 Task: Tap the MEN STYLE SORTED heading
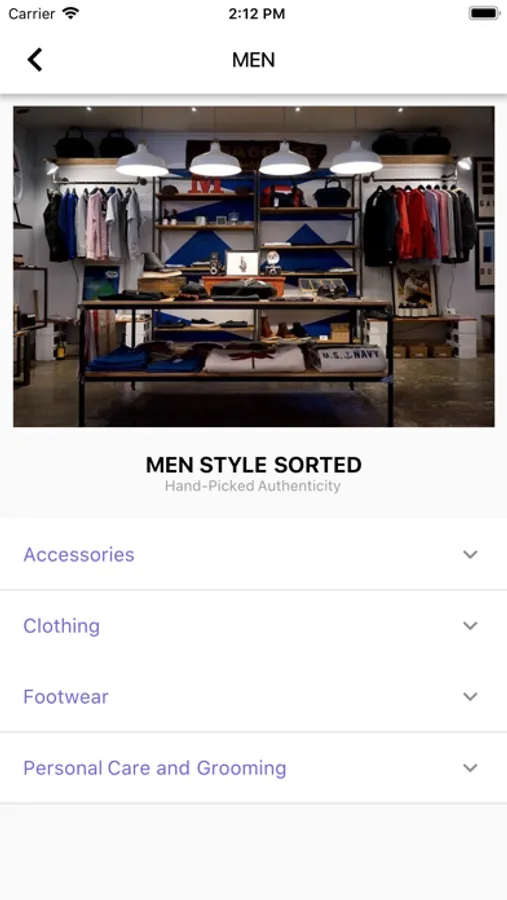click(253, 464)
